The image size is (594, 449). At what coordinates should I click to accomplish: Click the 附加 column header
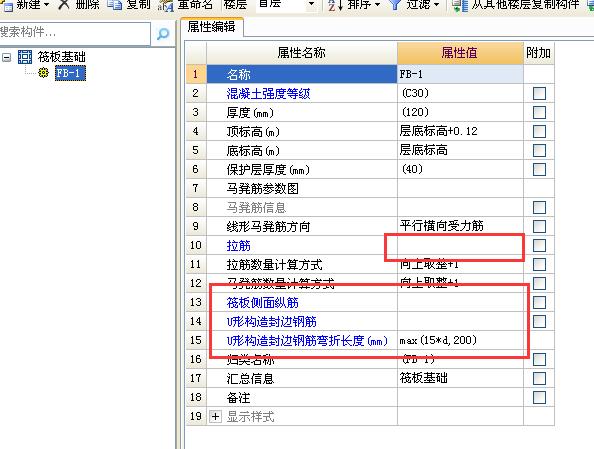point(538,53)
